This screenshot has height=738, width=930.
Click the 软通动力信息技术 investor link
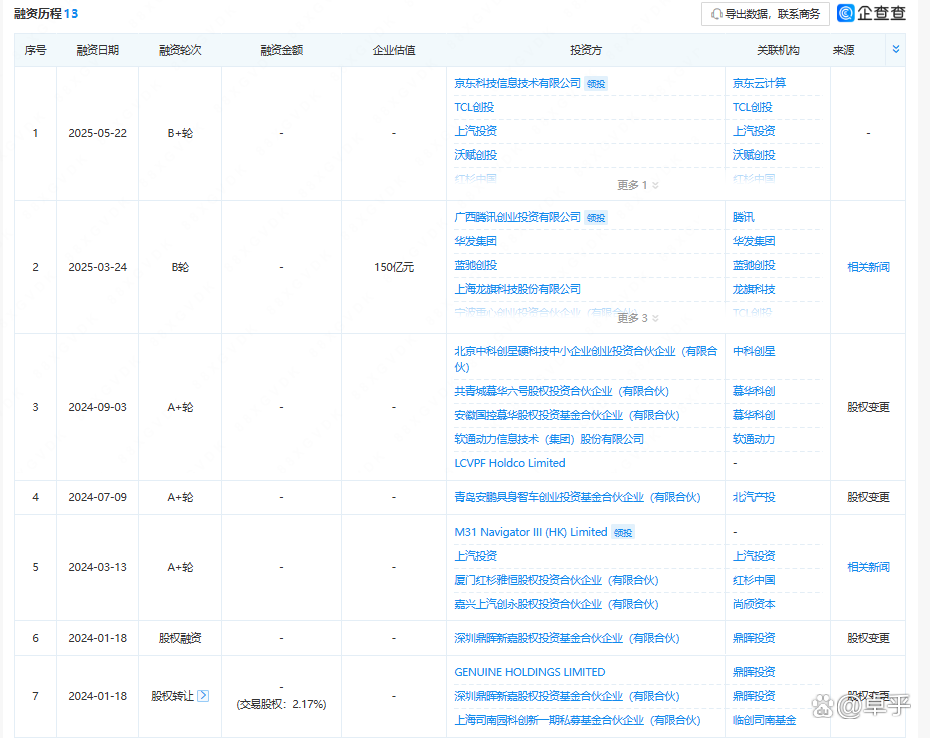[548, 439]
